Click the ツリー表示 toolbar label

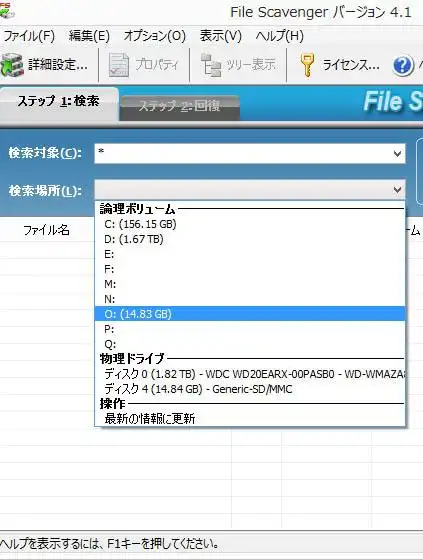251,65
